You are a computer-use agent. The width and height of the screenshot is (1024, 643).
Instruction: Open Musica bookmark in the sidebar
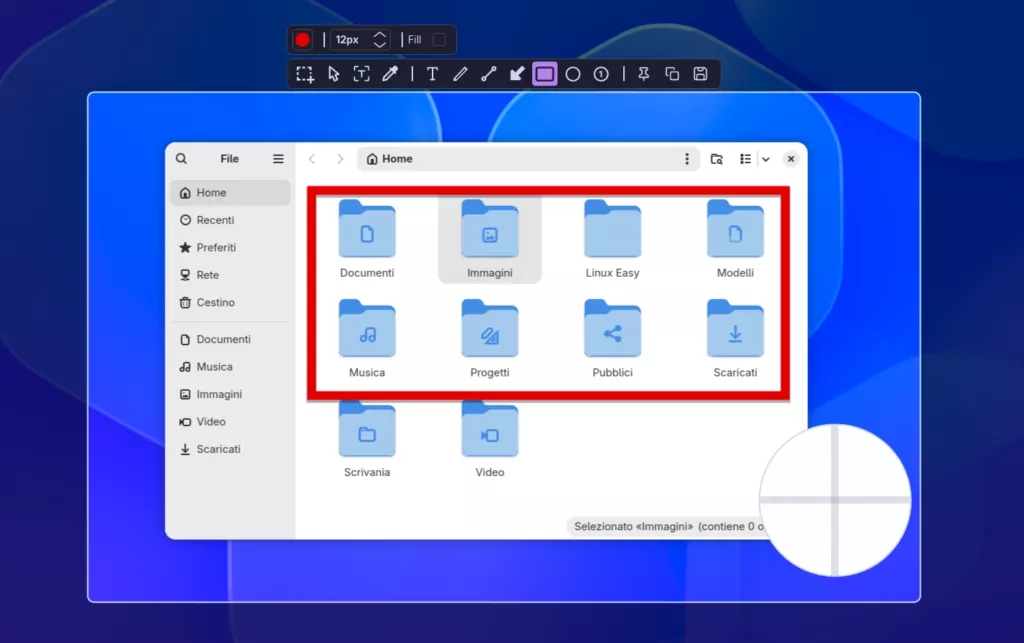pyautogui.click(x=230, y=367)
